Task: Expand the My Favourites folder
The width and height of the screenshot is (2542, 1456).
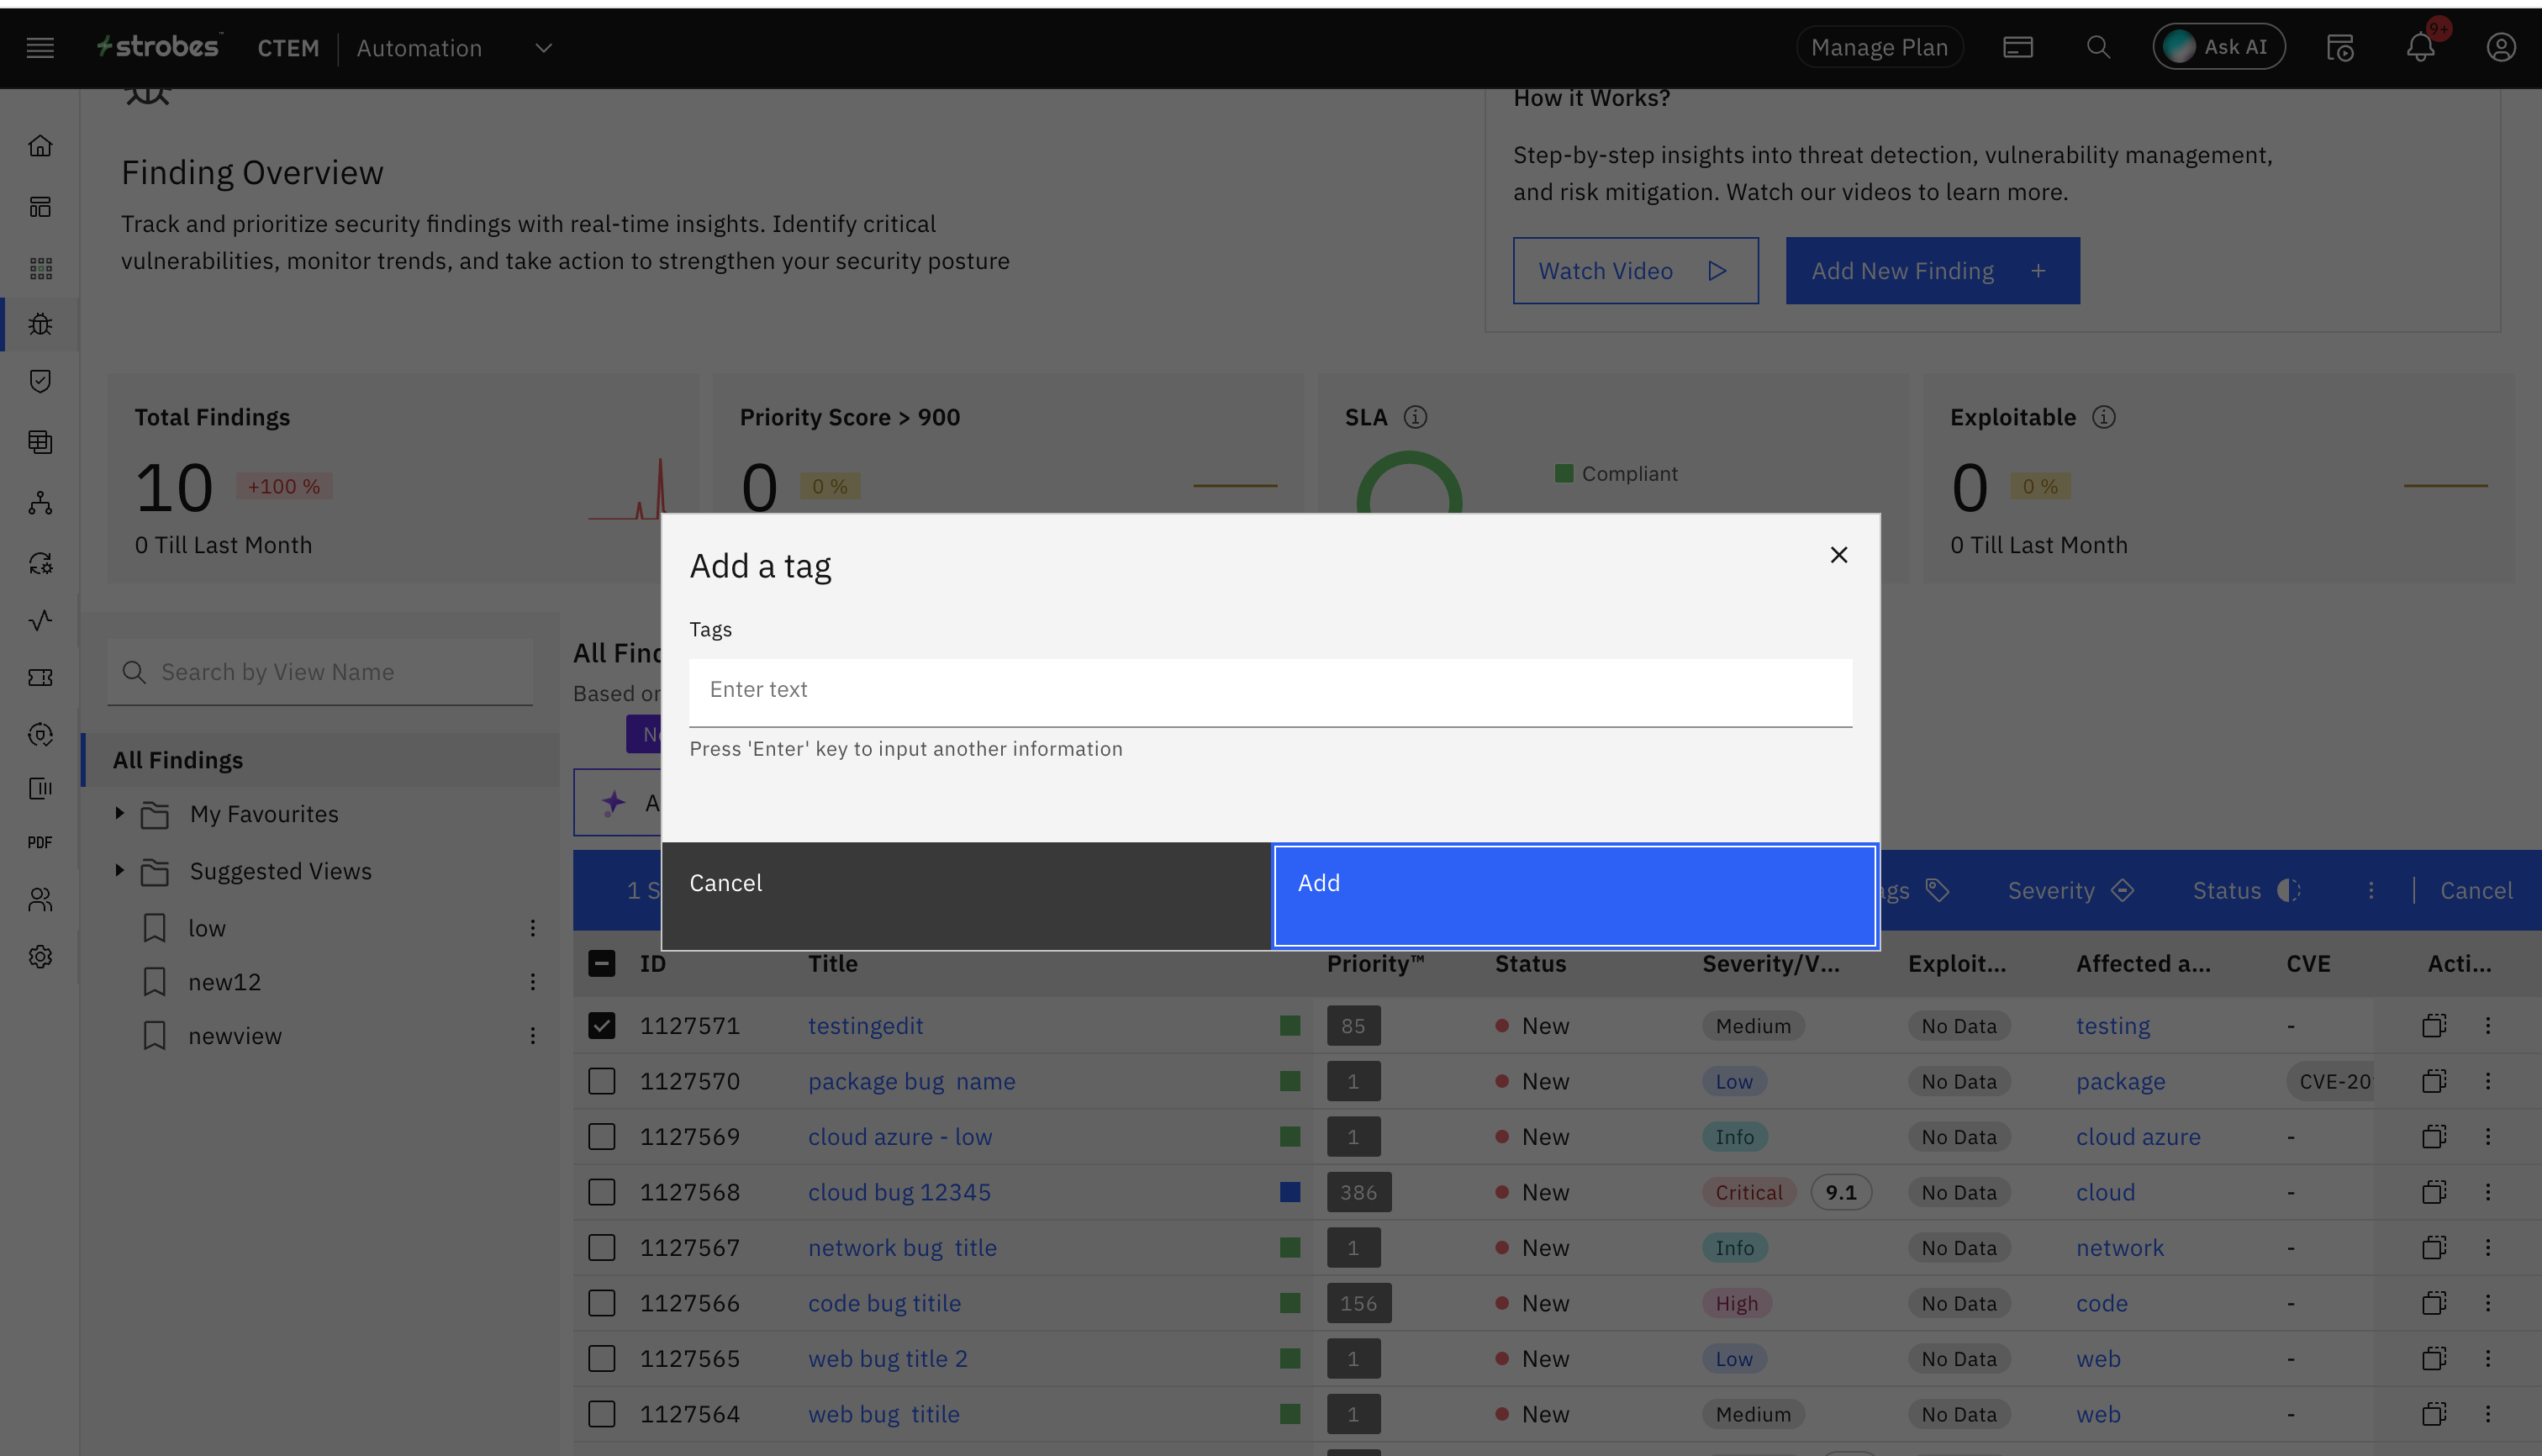Action: click(120, 813)
